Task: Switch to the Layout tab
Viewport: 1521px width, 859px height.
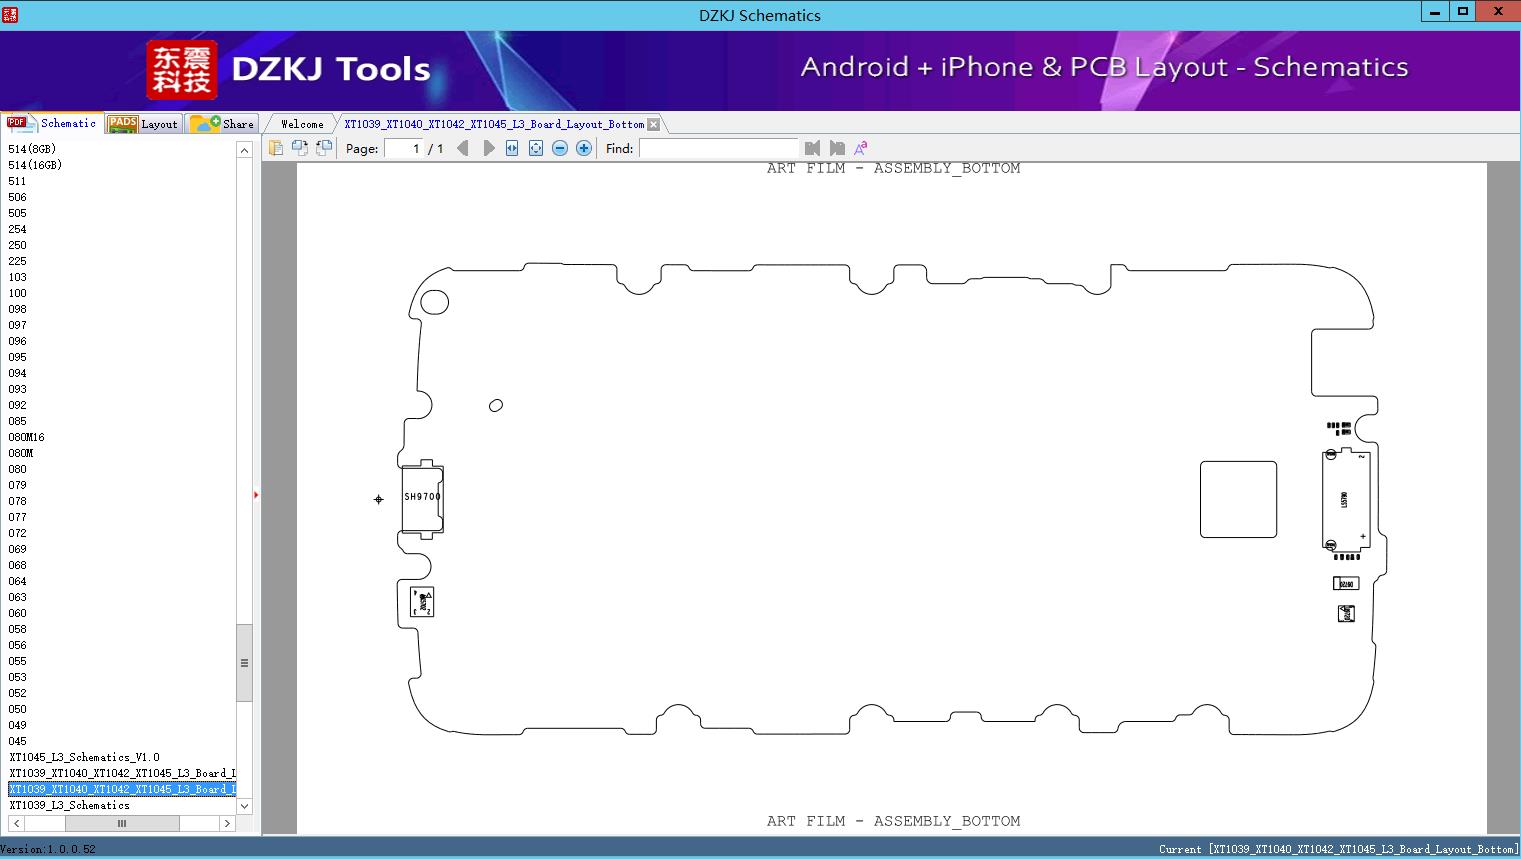Action: pyautogui.click(x=143, y=123)
